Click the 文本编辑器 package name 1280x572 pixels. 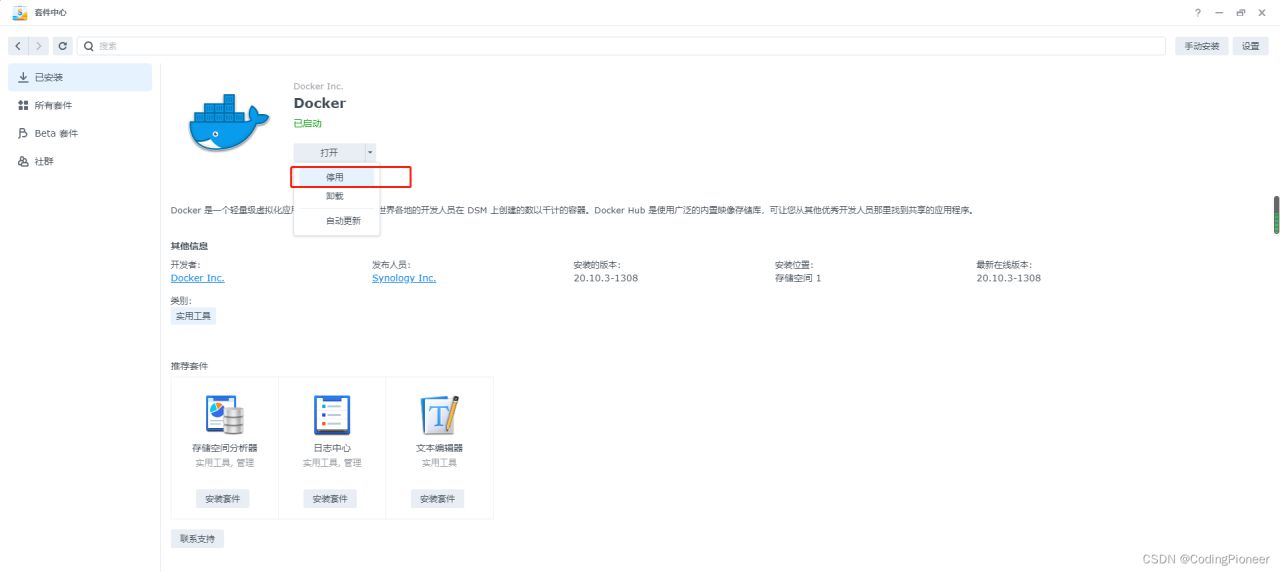point(439,448)
